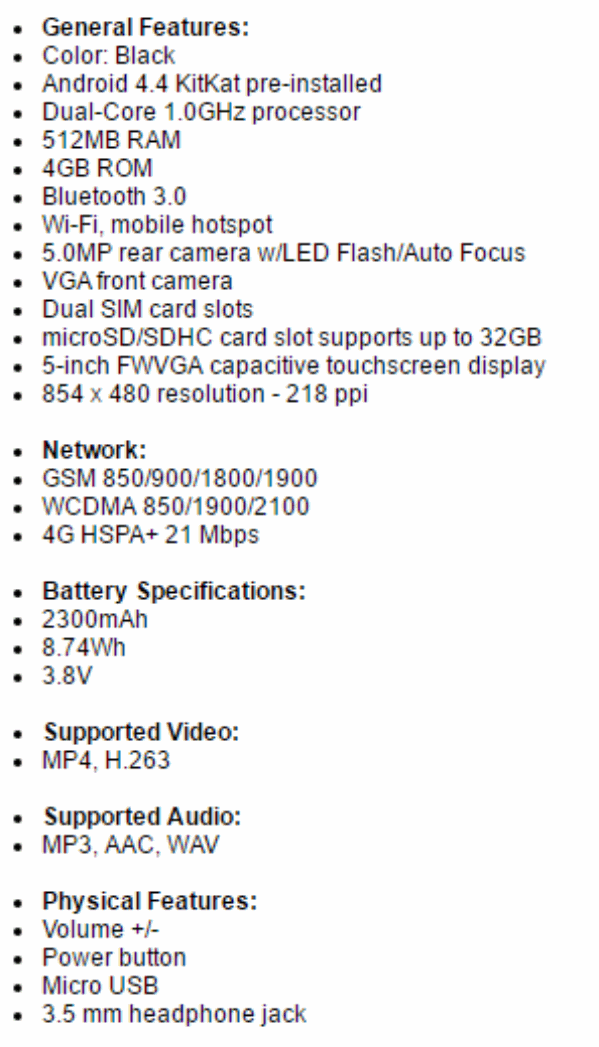Click Android 4.4 KitKat pre-installed text
599x1047 pixels.
coord(212,84)
